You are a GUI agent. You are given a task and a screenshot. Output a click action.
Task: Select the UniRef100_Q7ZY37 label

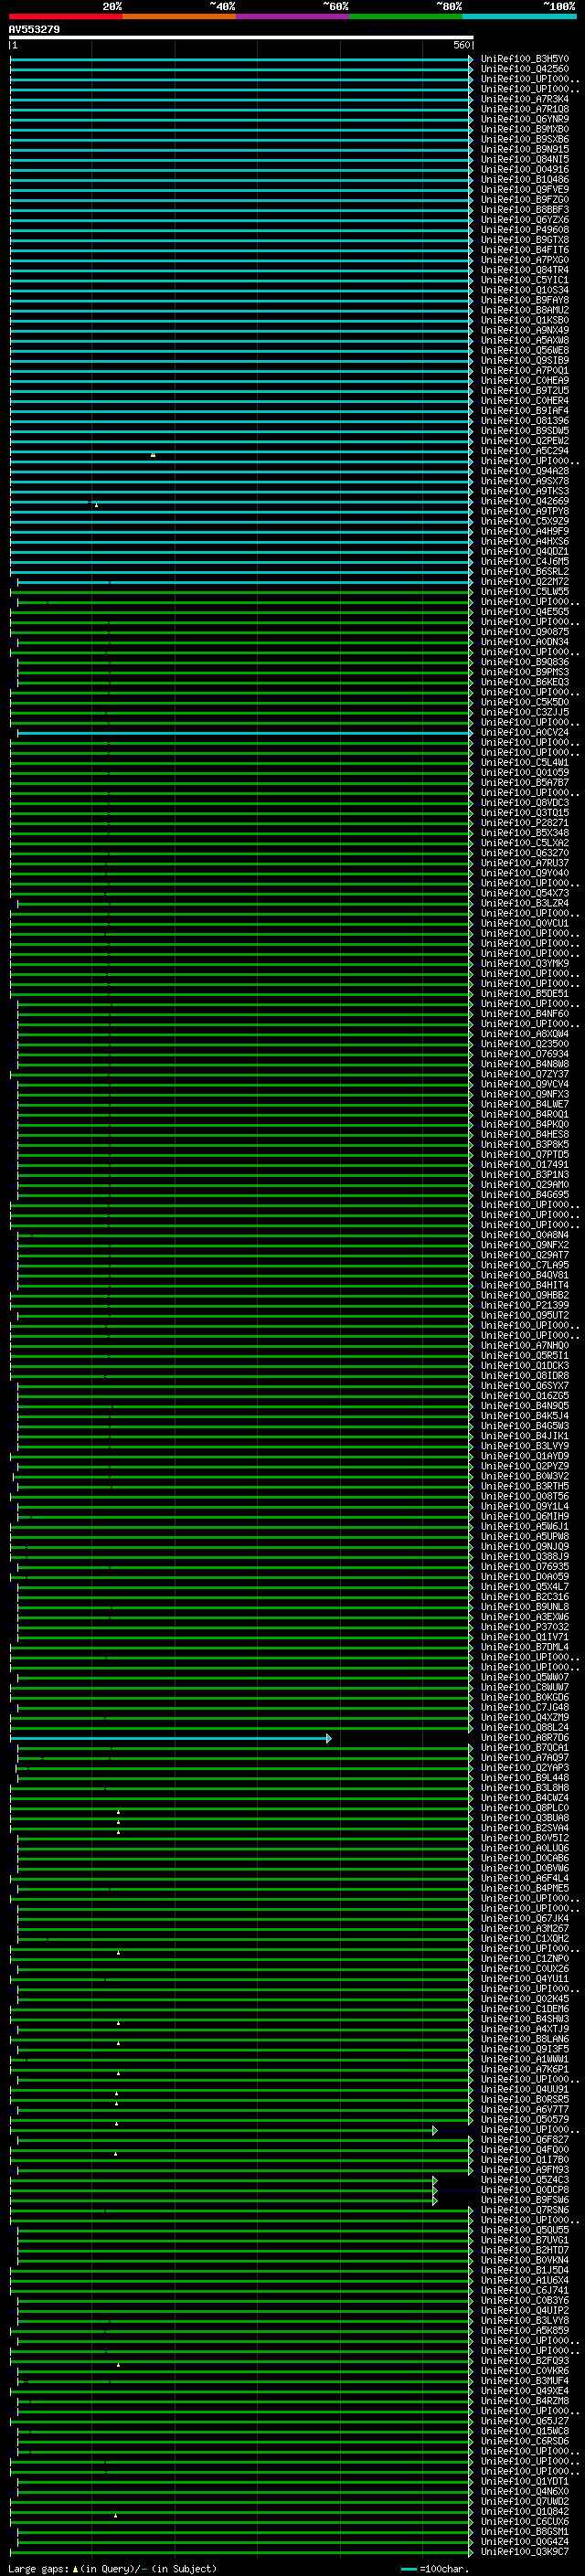click(x=524, y=1073)
